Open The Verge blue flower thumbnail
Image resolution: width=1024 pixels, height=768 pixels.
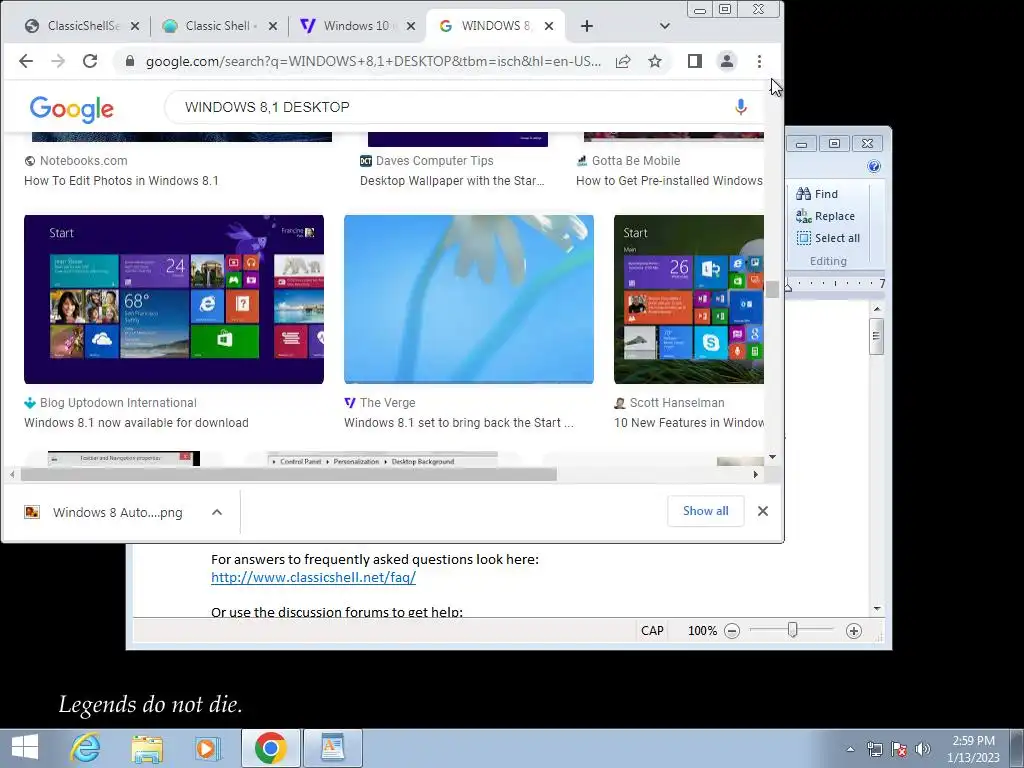469,299
